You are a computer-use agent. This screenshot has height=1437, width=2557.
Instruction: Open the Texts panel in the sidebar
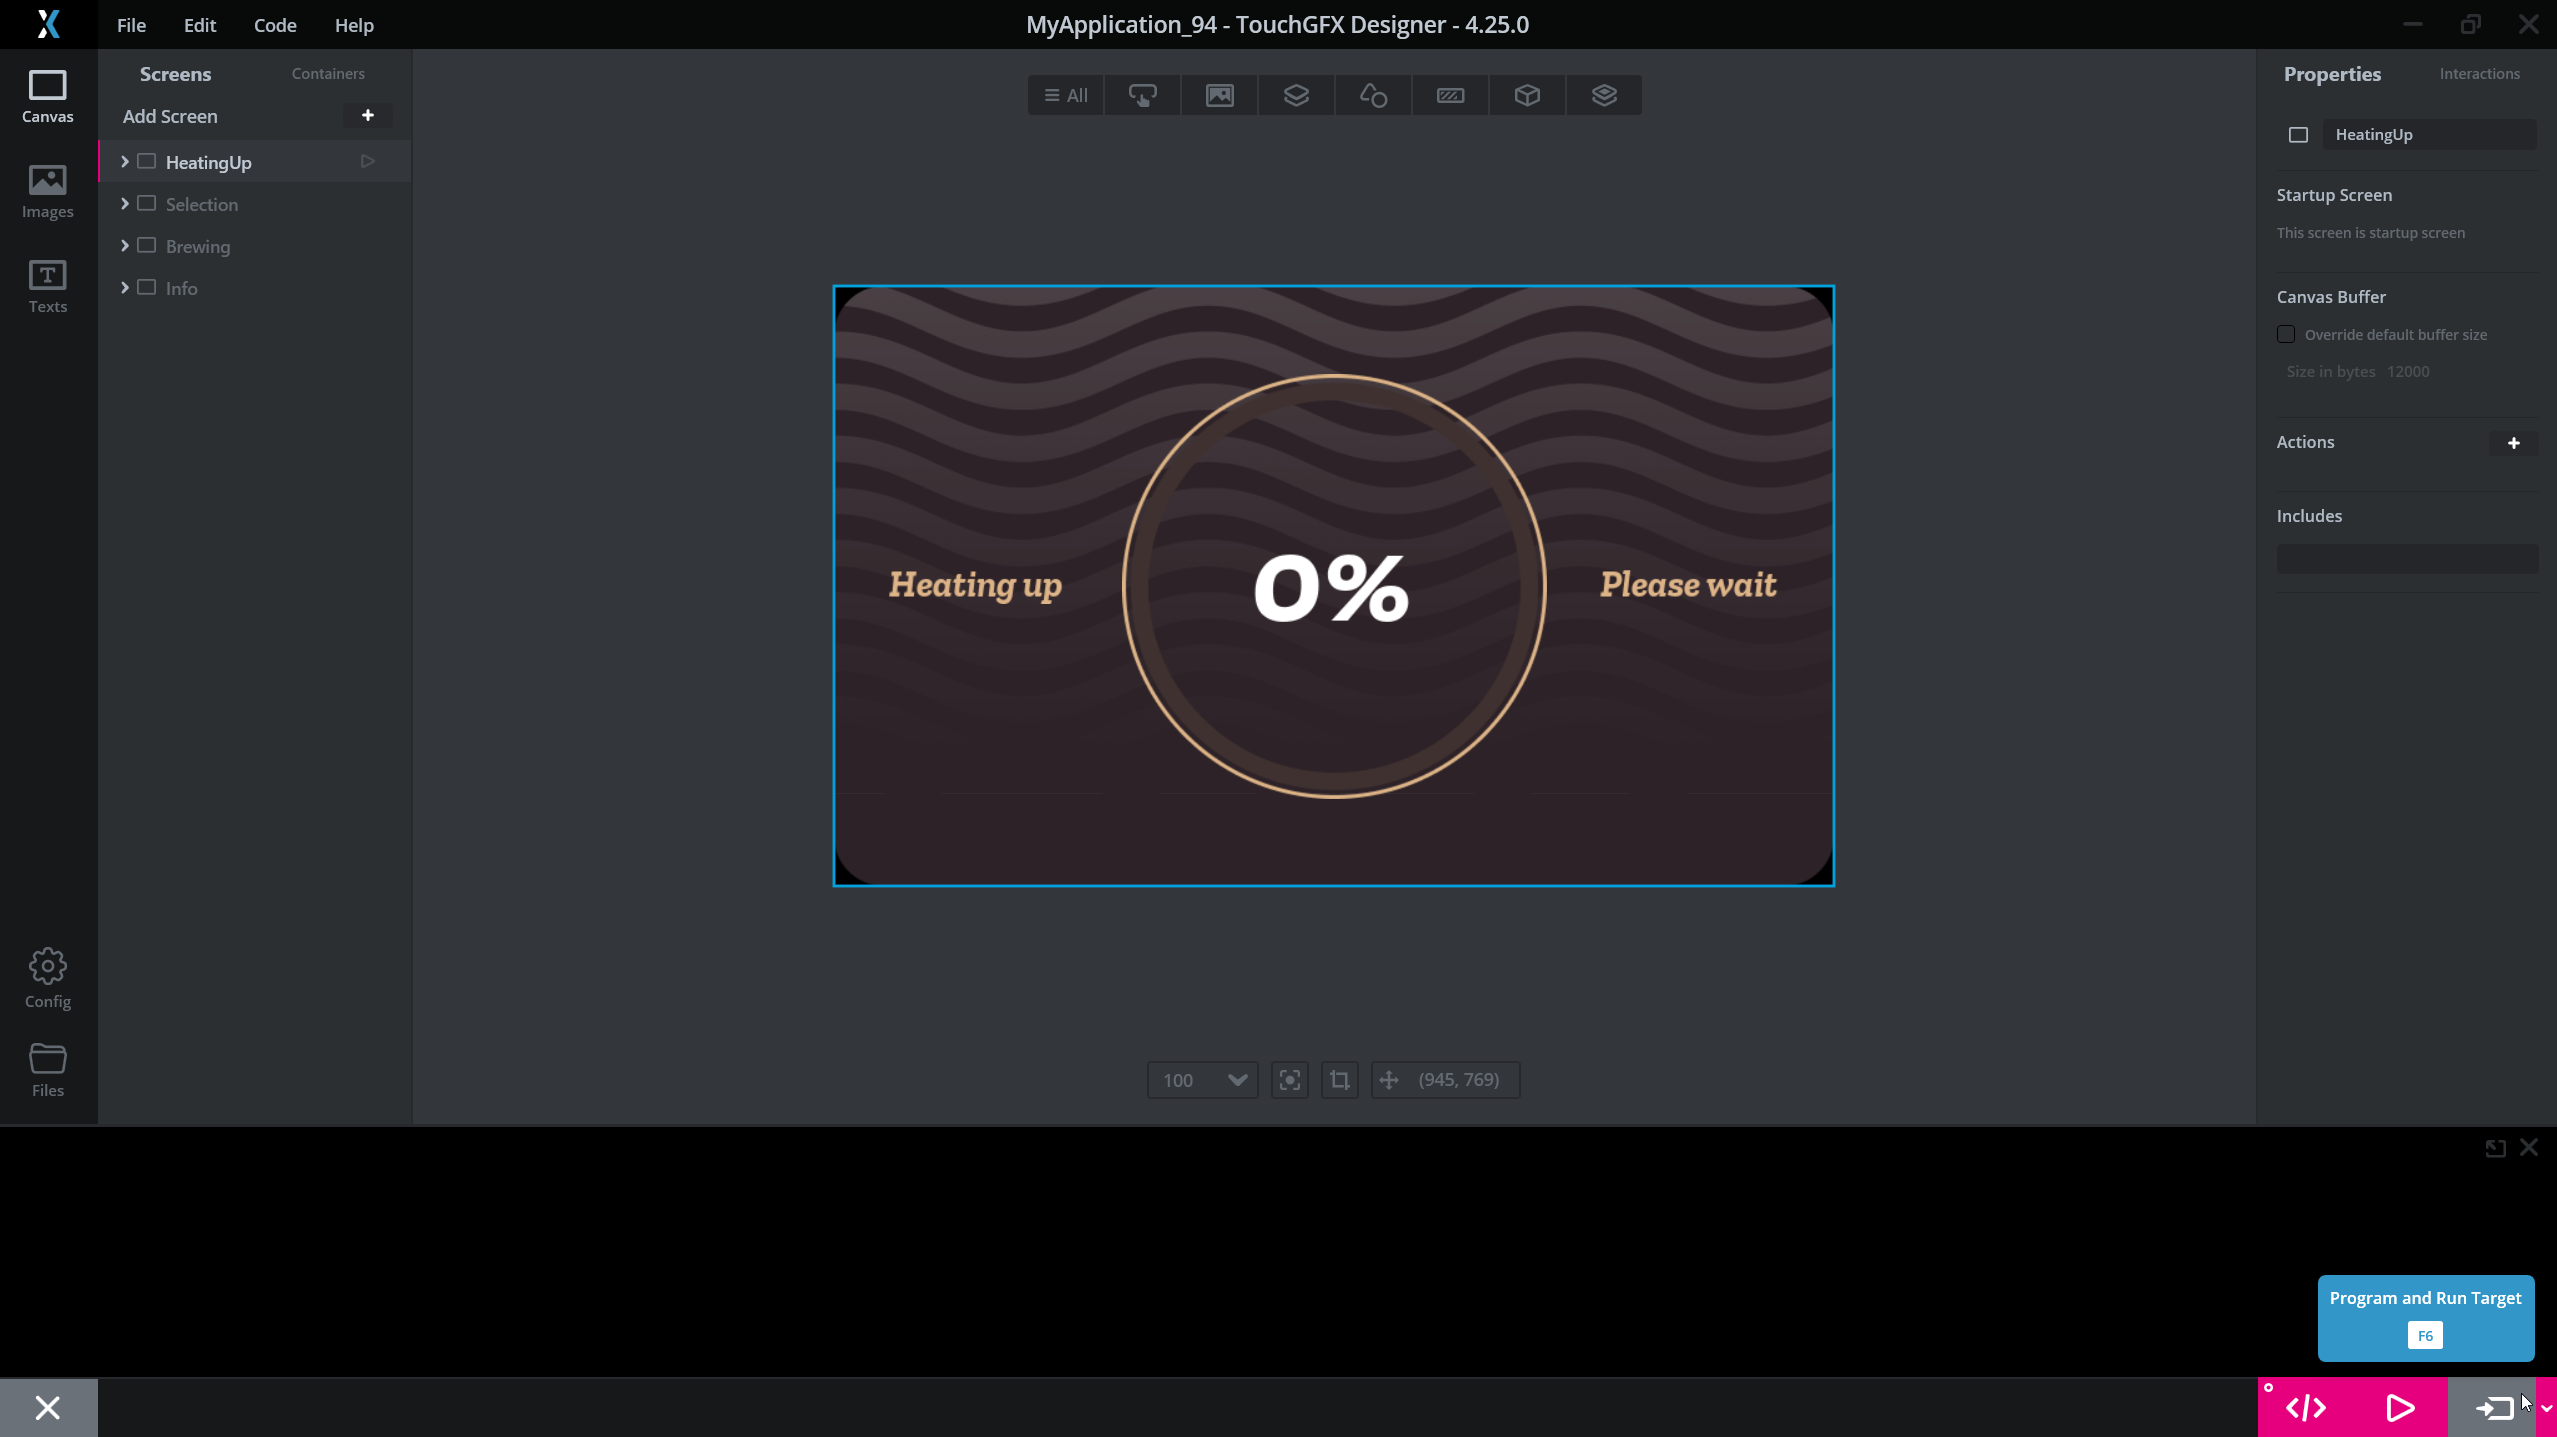47,286
